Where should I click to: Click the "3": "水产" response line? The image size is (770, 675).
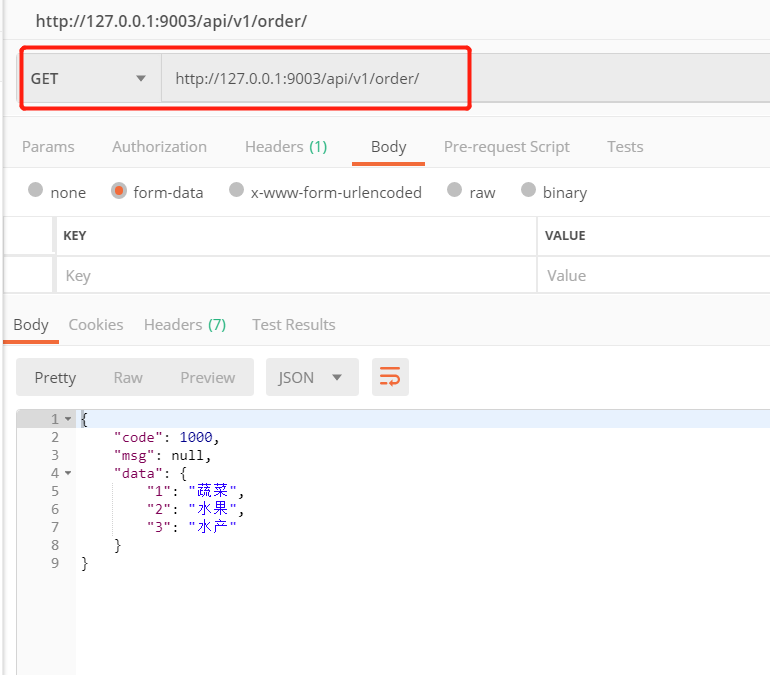(192, 527)
